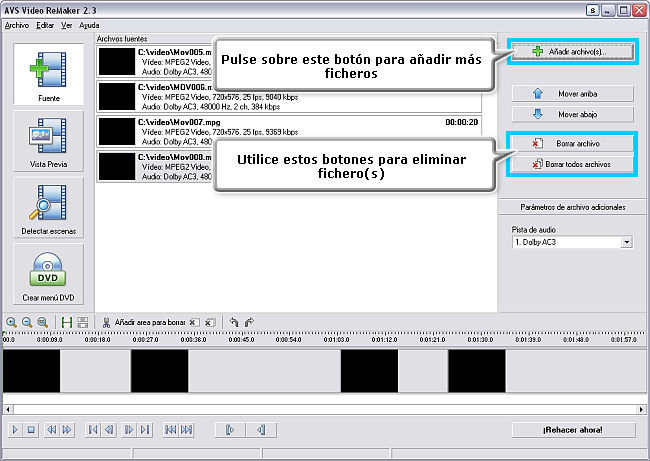Click the scissors Añadir area para borrar
This screenshot has height=461, width=650.
(x=143, y=322)
